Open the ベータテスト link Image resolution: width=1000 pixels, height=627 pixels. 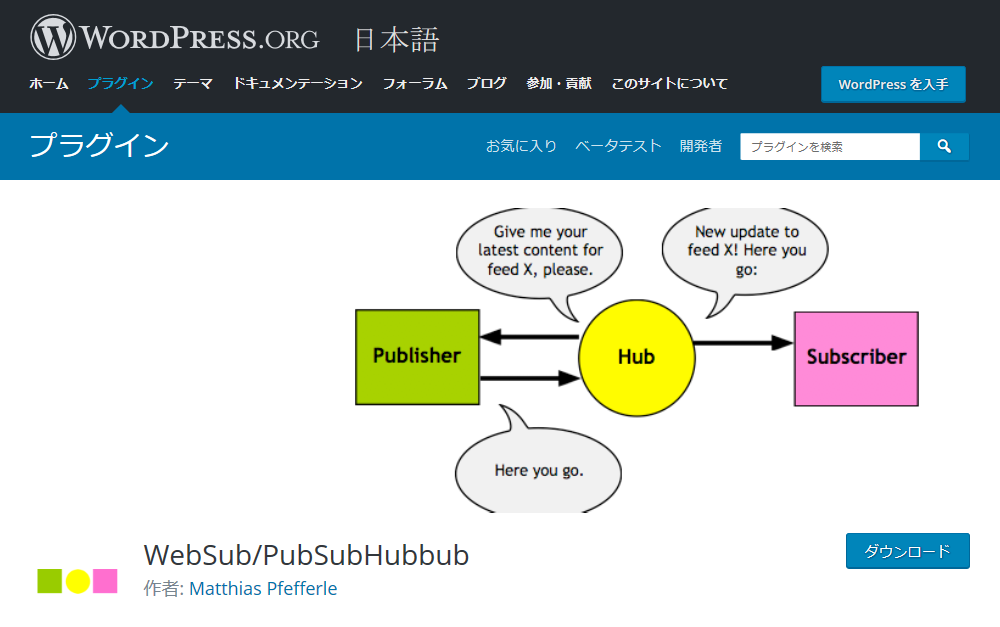(618, 146)
